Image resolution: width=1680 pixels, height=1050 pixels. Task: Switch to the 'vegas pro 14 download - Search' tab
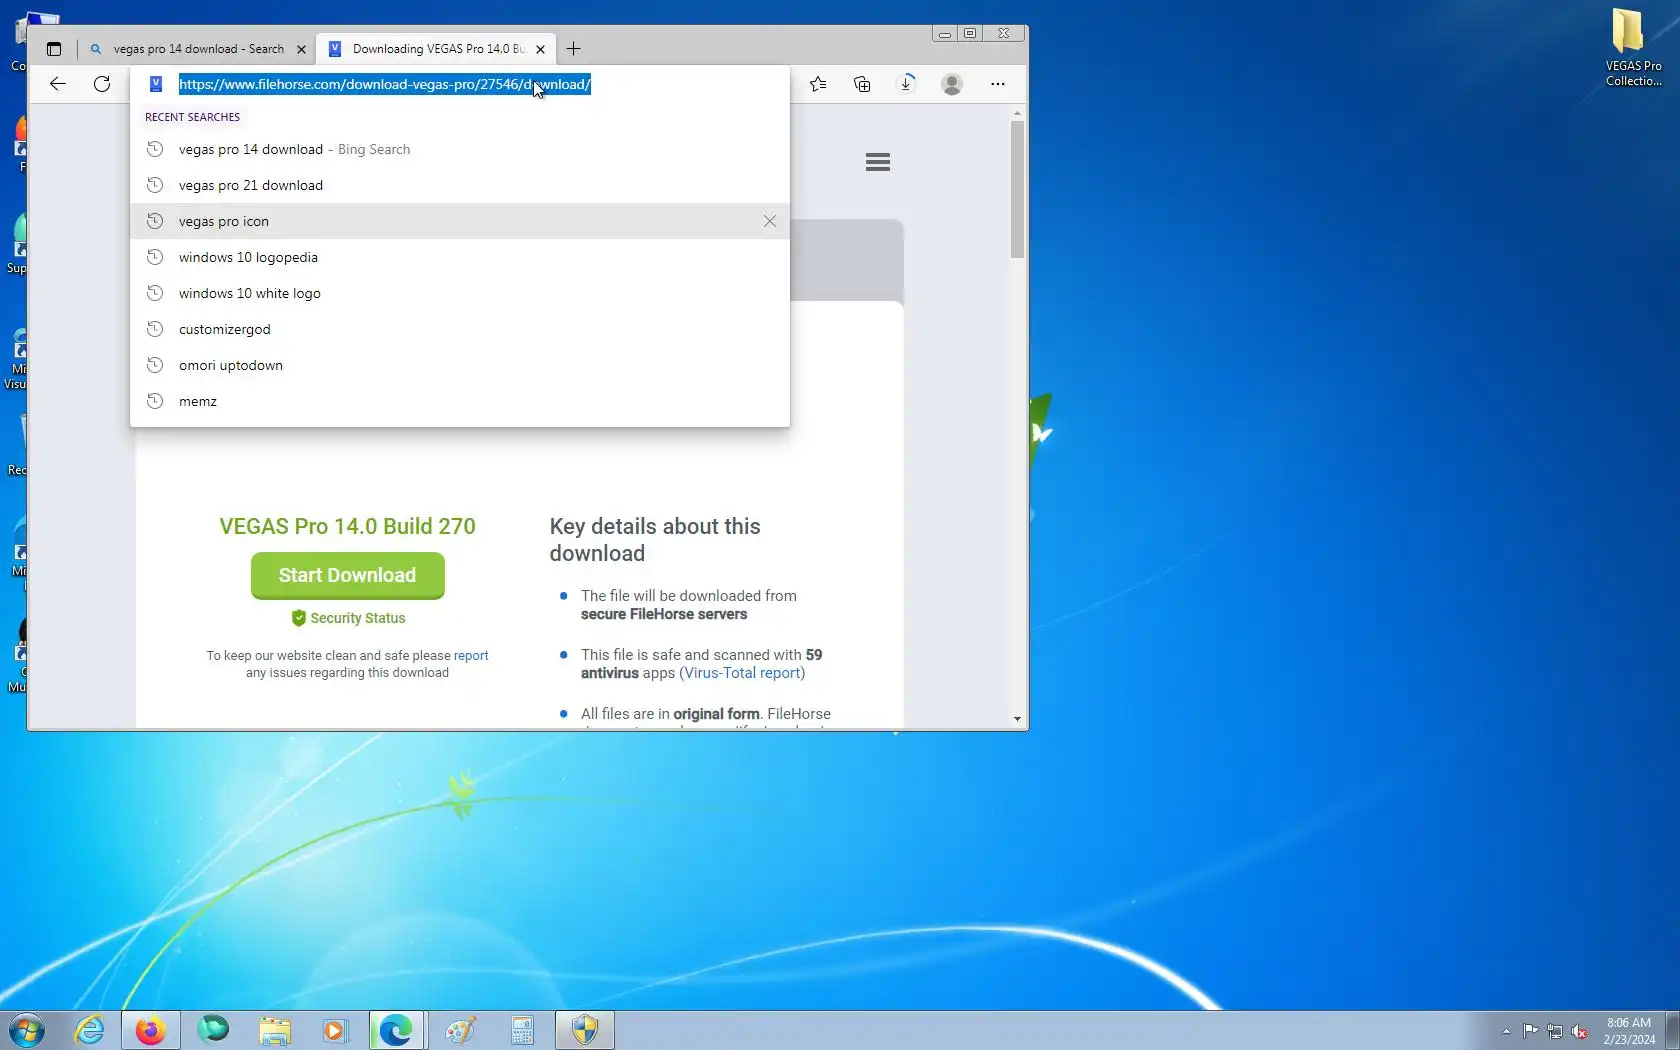[x=197, y=49]
